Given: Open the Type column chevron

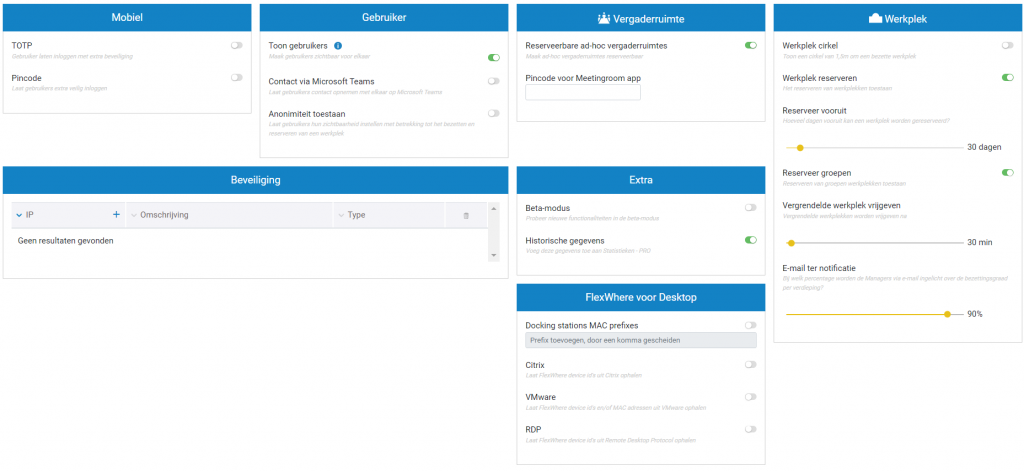Looking at the screenshot, I should click(x=342, y=215).
